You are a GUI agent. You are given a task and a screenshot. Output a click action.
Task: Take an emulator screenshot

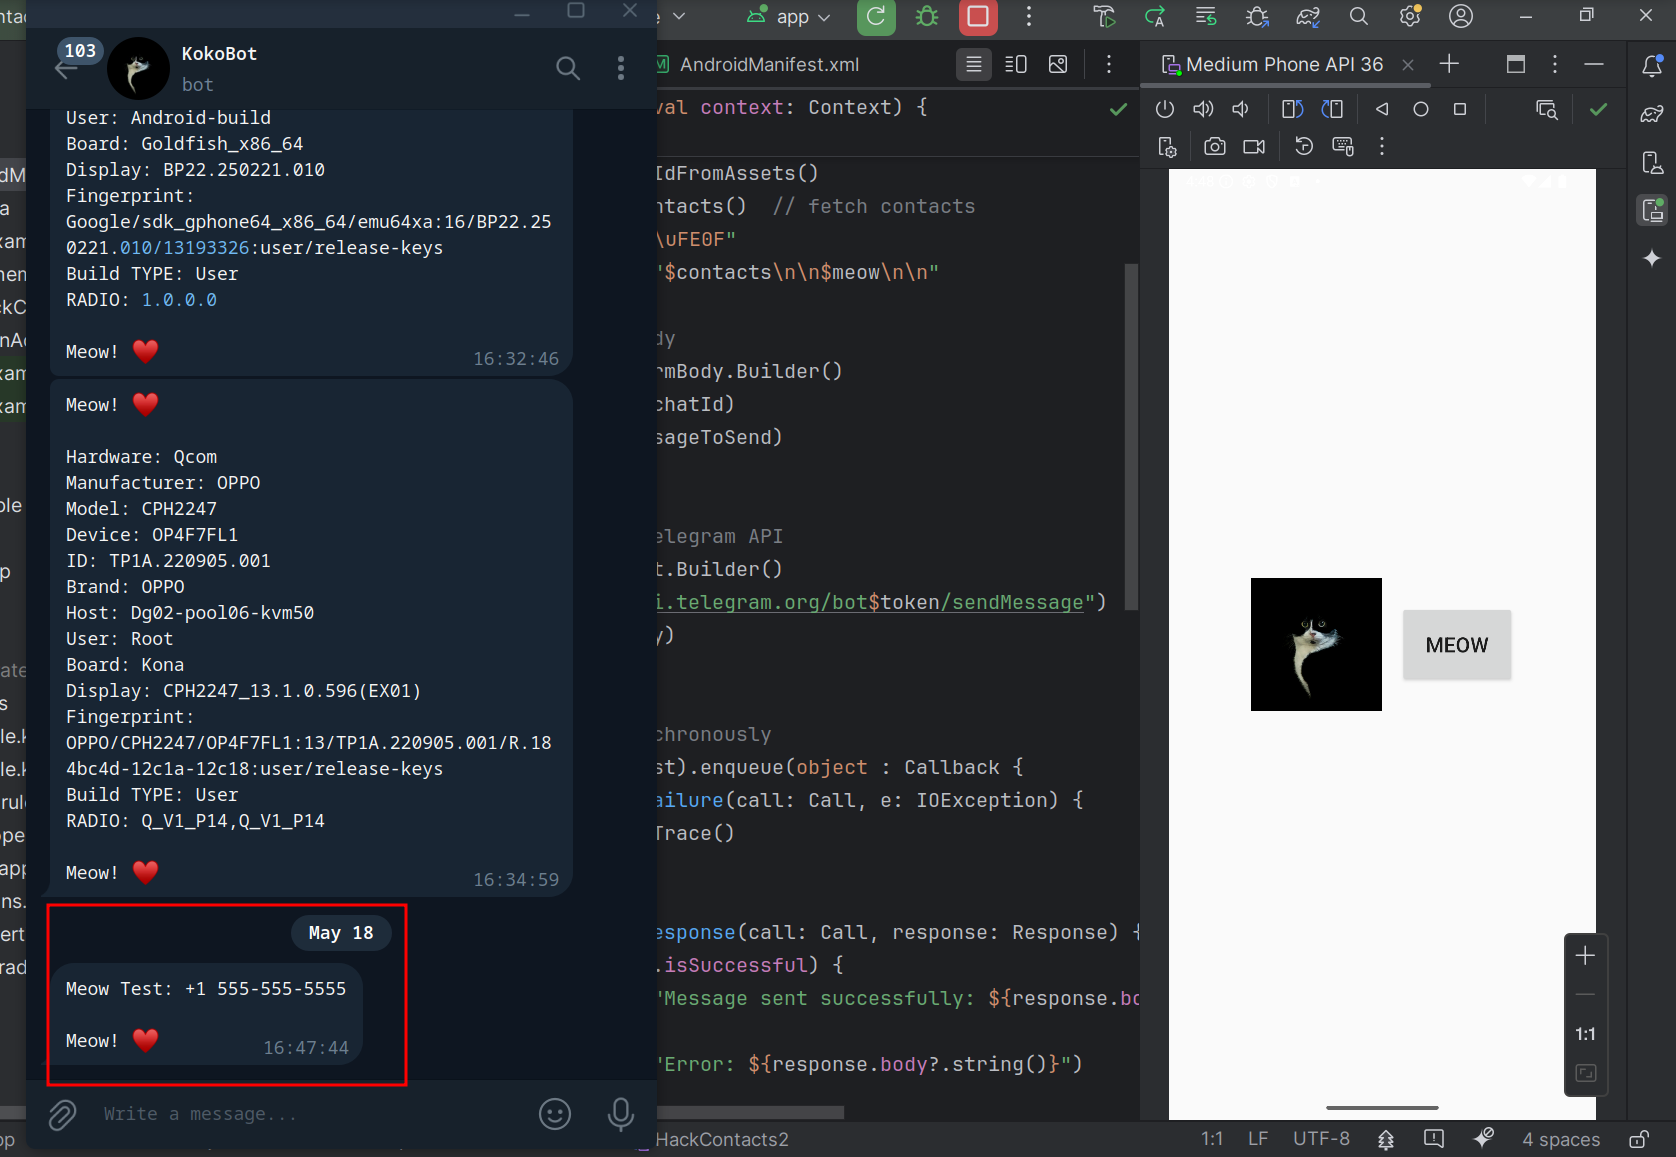point(1215,147)
